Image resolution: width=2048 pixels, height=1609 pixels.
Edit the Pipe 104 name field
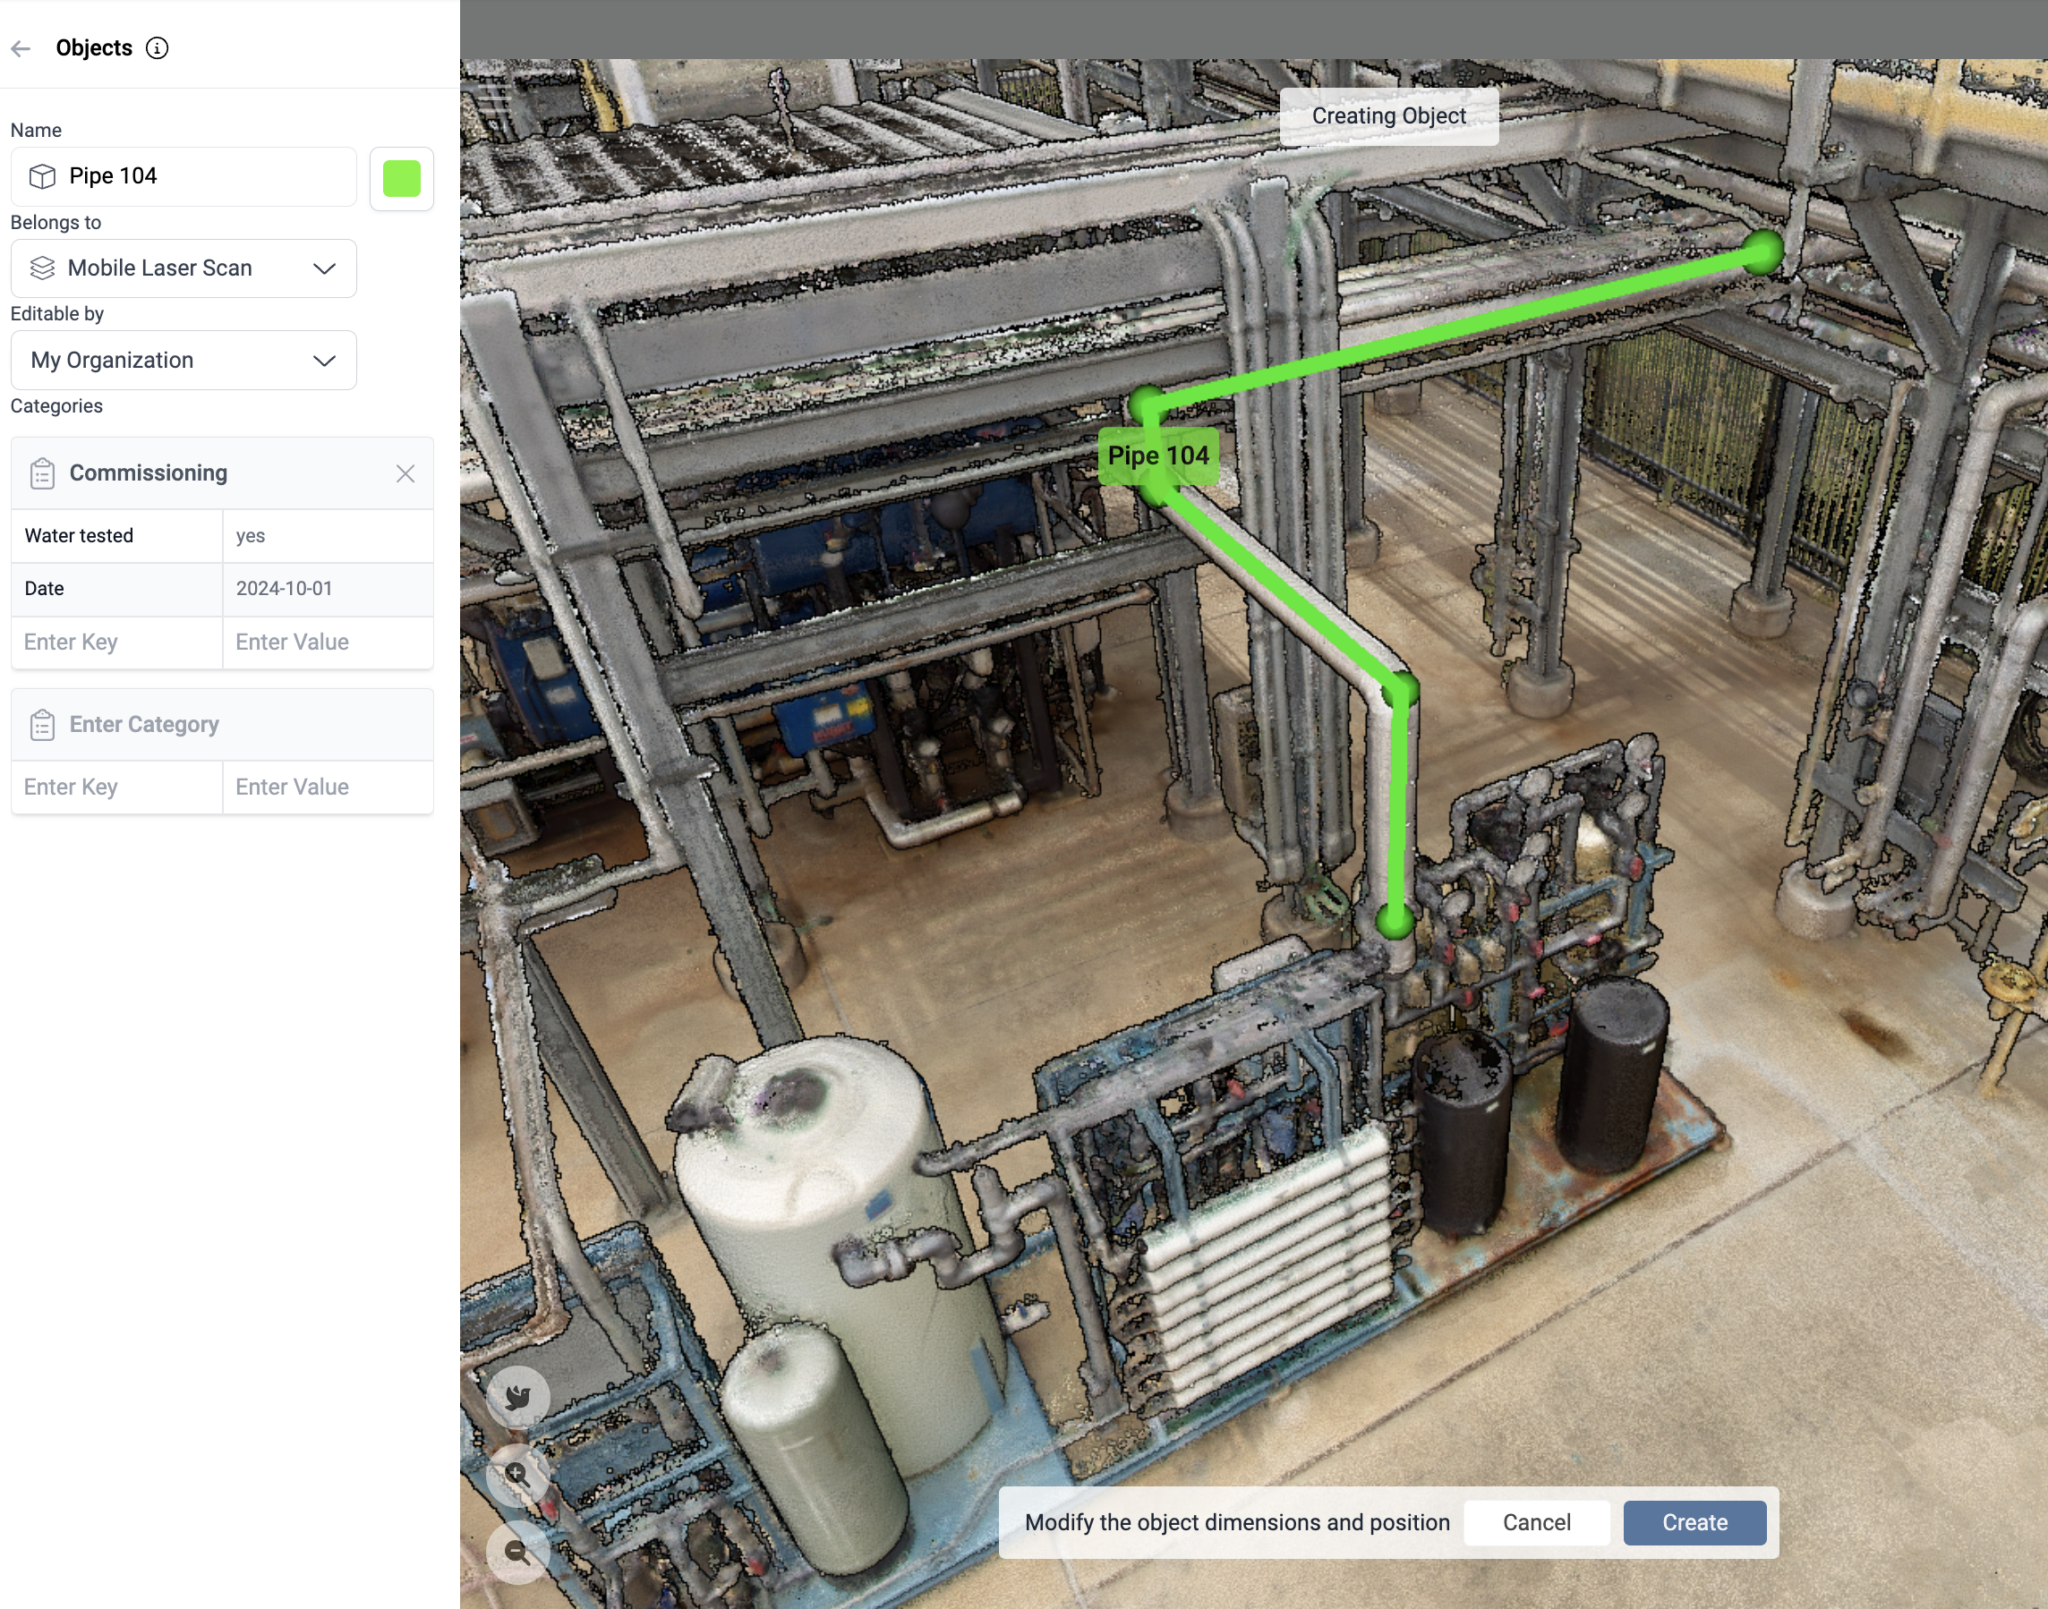tap(184, 177)
